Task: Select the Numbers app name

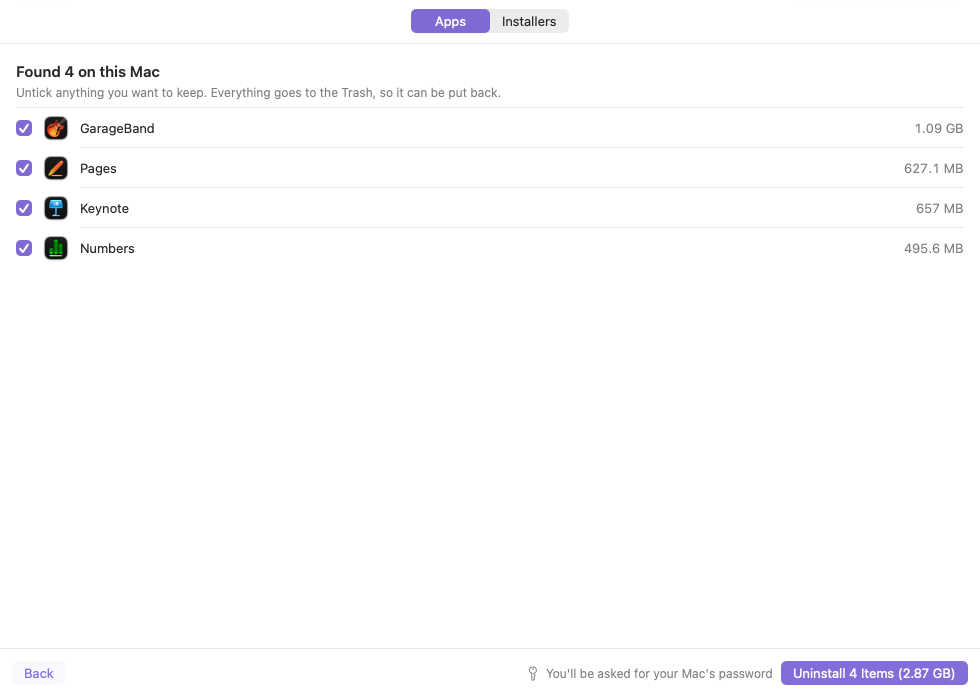Action: point(107,248)
